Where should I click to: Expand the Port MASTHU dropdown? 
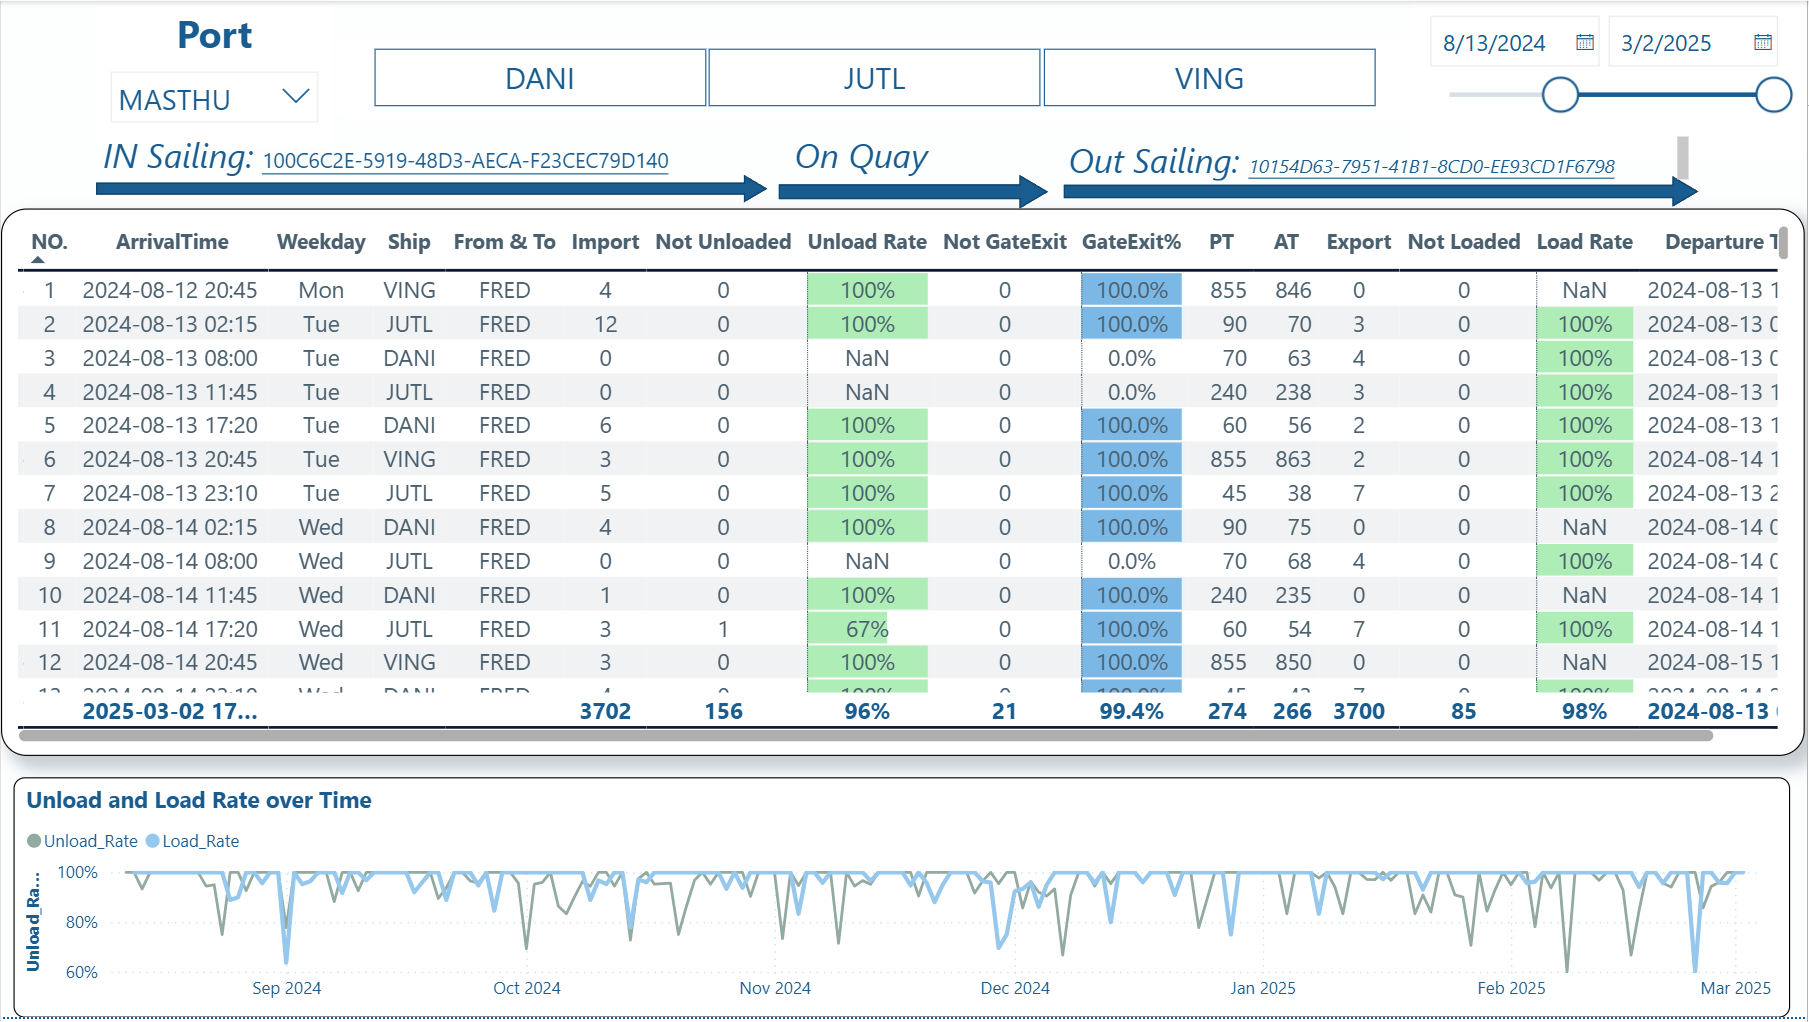pyautogui.click(x=295, y=98)
